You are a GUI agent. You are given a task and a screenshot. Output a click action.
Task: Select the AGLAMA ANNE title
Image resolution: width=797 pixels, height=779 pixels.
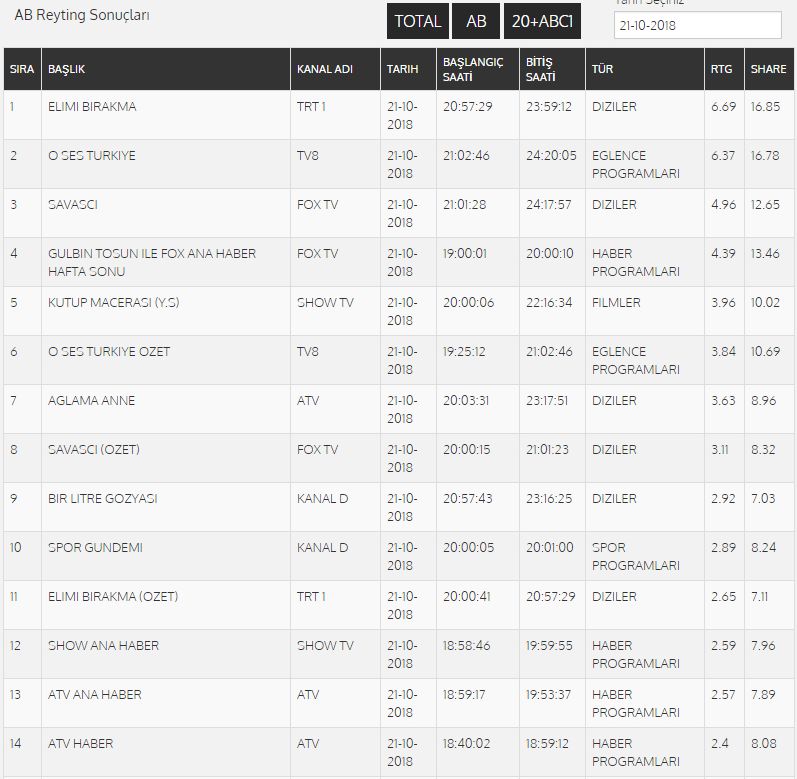point(91,400)
